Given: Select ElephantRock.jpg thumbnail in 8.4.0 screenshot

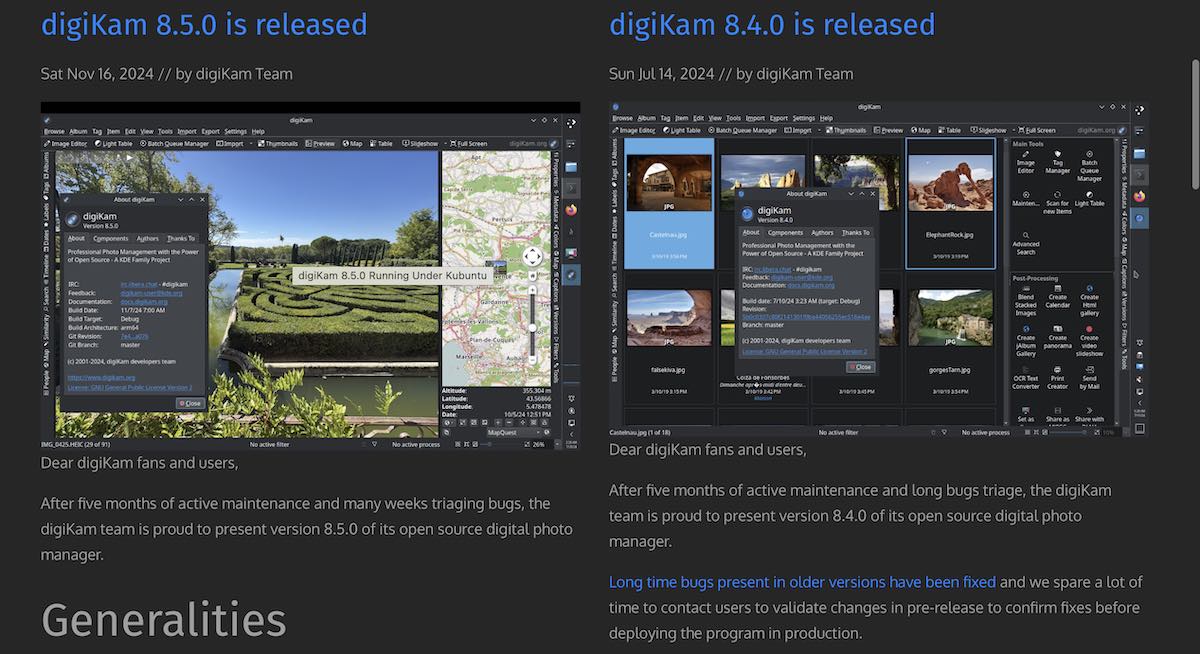Looking at the screenshot, I should (950, 203).
